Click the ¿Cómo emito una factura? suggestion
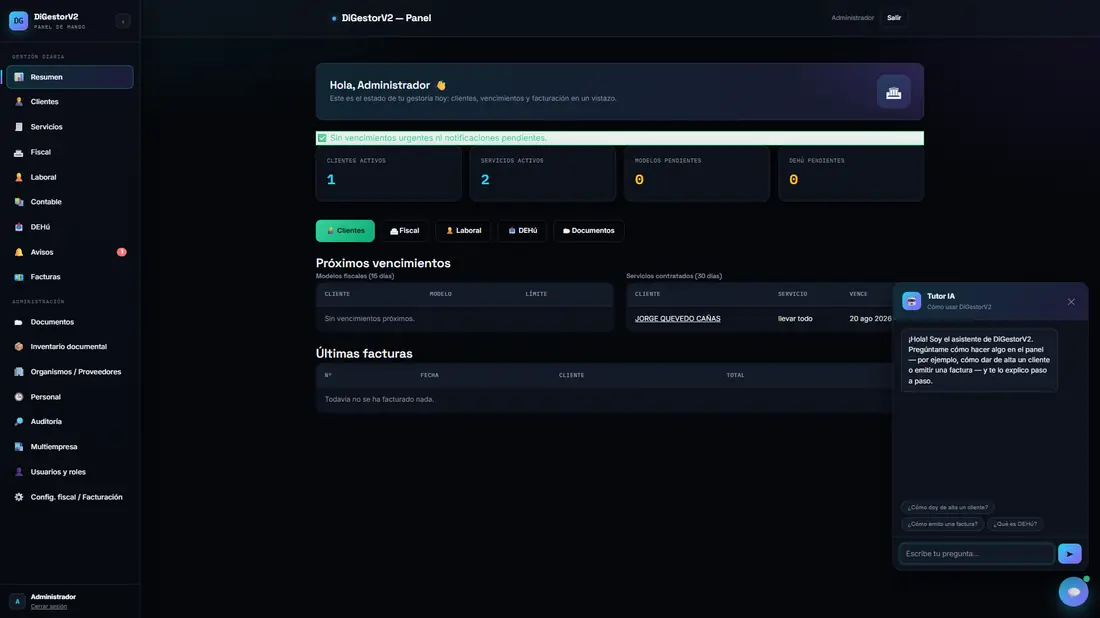The image size is (1100, 618). click(942, 524)
